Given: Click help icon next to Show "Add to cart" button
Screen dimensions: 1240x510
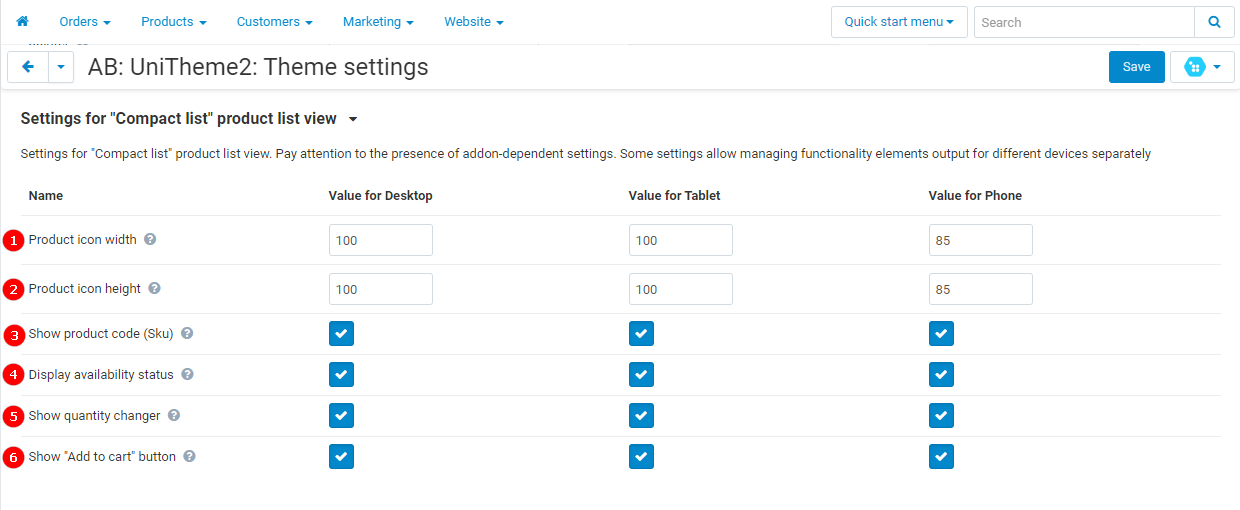Looking at the screenshot, I should pyautogui.click(x=189, y=457).
